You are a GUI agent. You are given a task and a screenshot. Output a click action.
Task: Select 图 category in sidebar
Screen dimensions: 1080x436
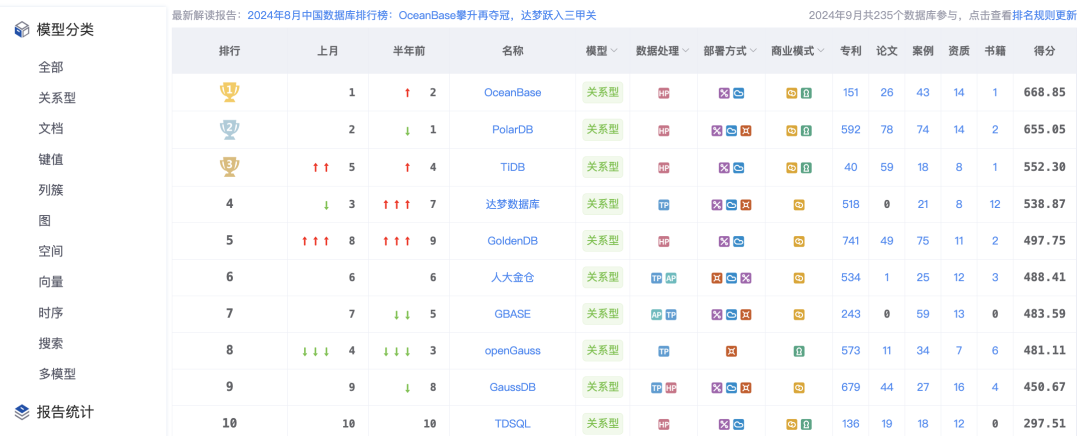pyautogui.click(x=45, y=220)
